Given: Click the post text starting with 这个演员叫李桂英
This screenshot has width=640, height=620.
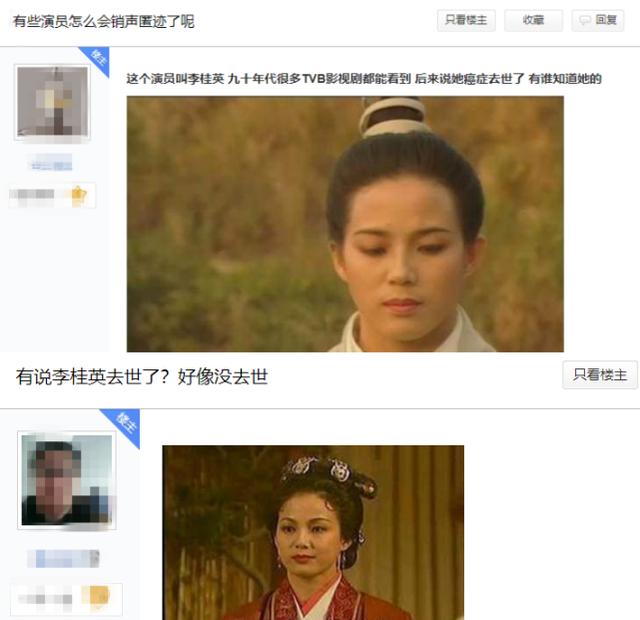Looking at the screenshot, I should click(x=364, y=78).
